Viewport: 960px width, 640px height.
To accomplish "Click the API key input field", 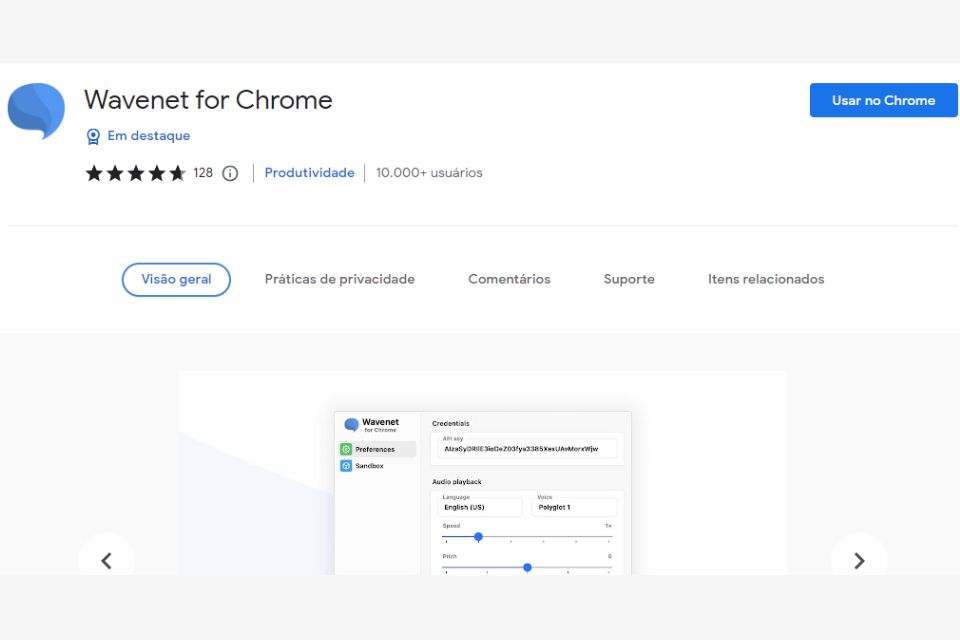I will (x=527, y=448).
